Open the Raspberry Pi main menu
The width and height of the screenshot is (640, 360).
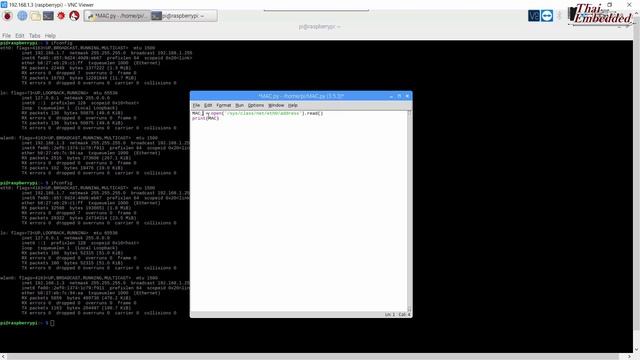(7, 16)
